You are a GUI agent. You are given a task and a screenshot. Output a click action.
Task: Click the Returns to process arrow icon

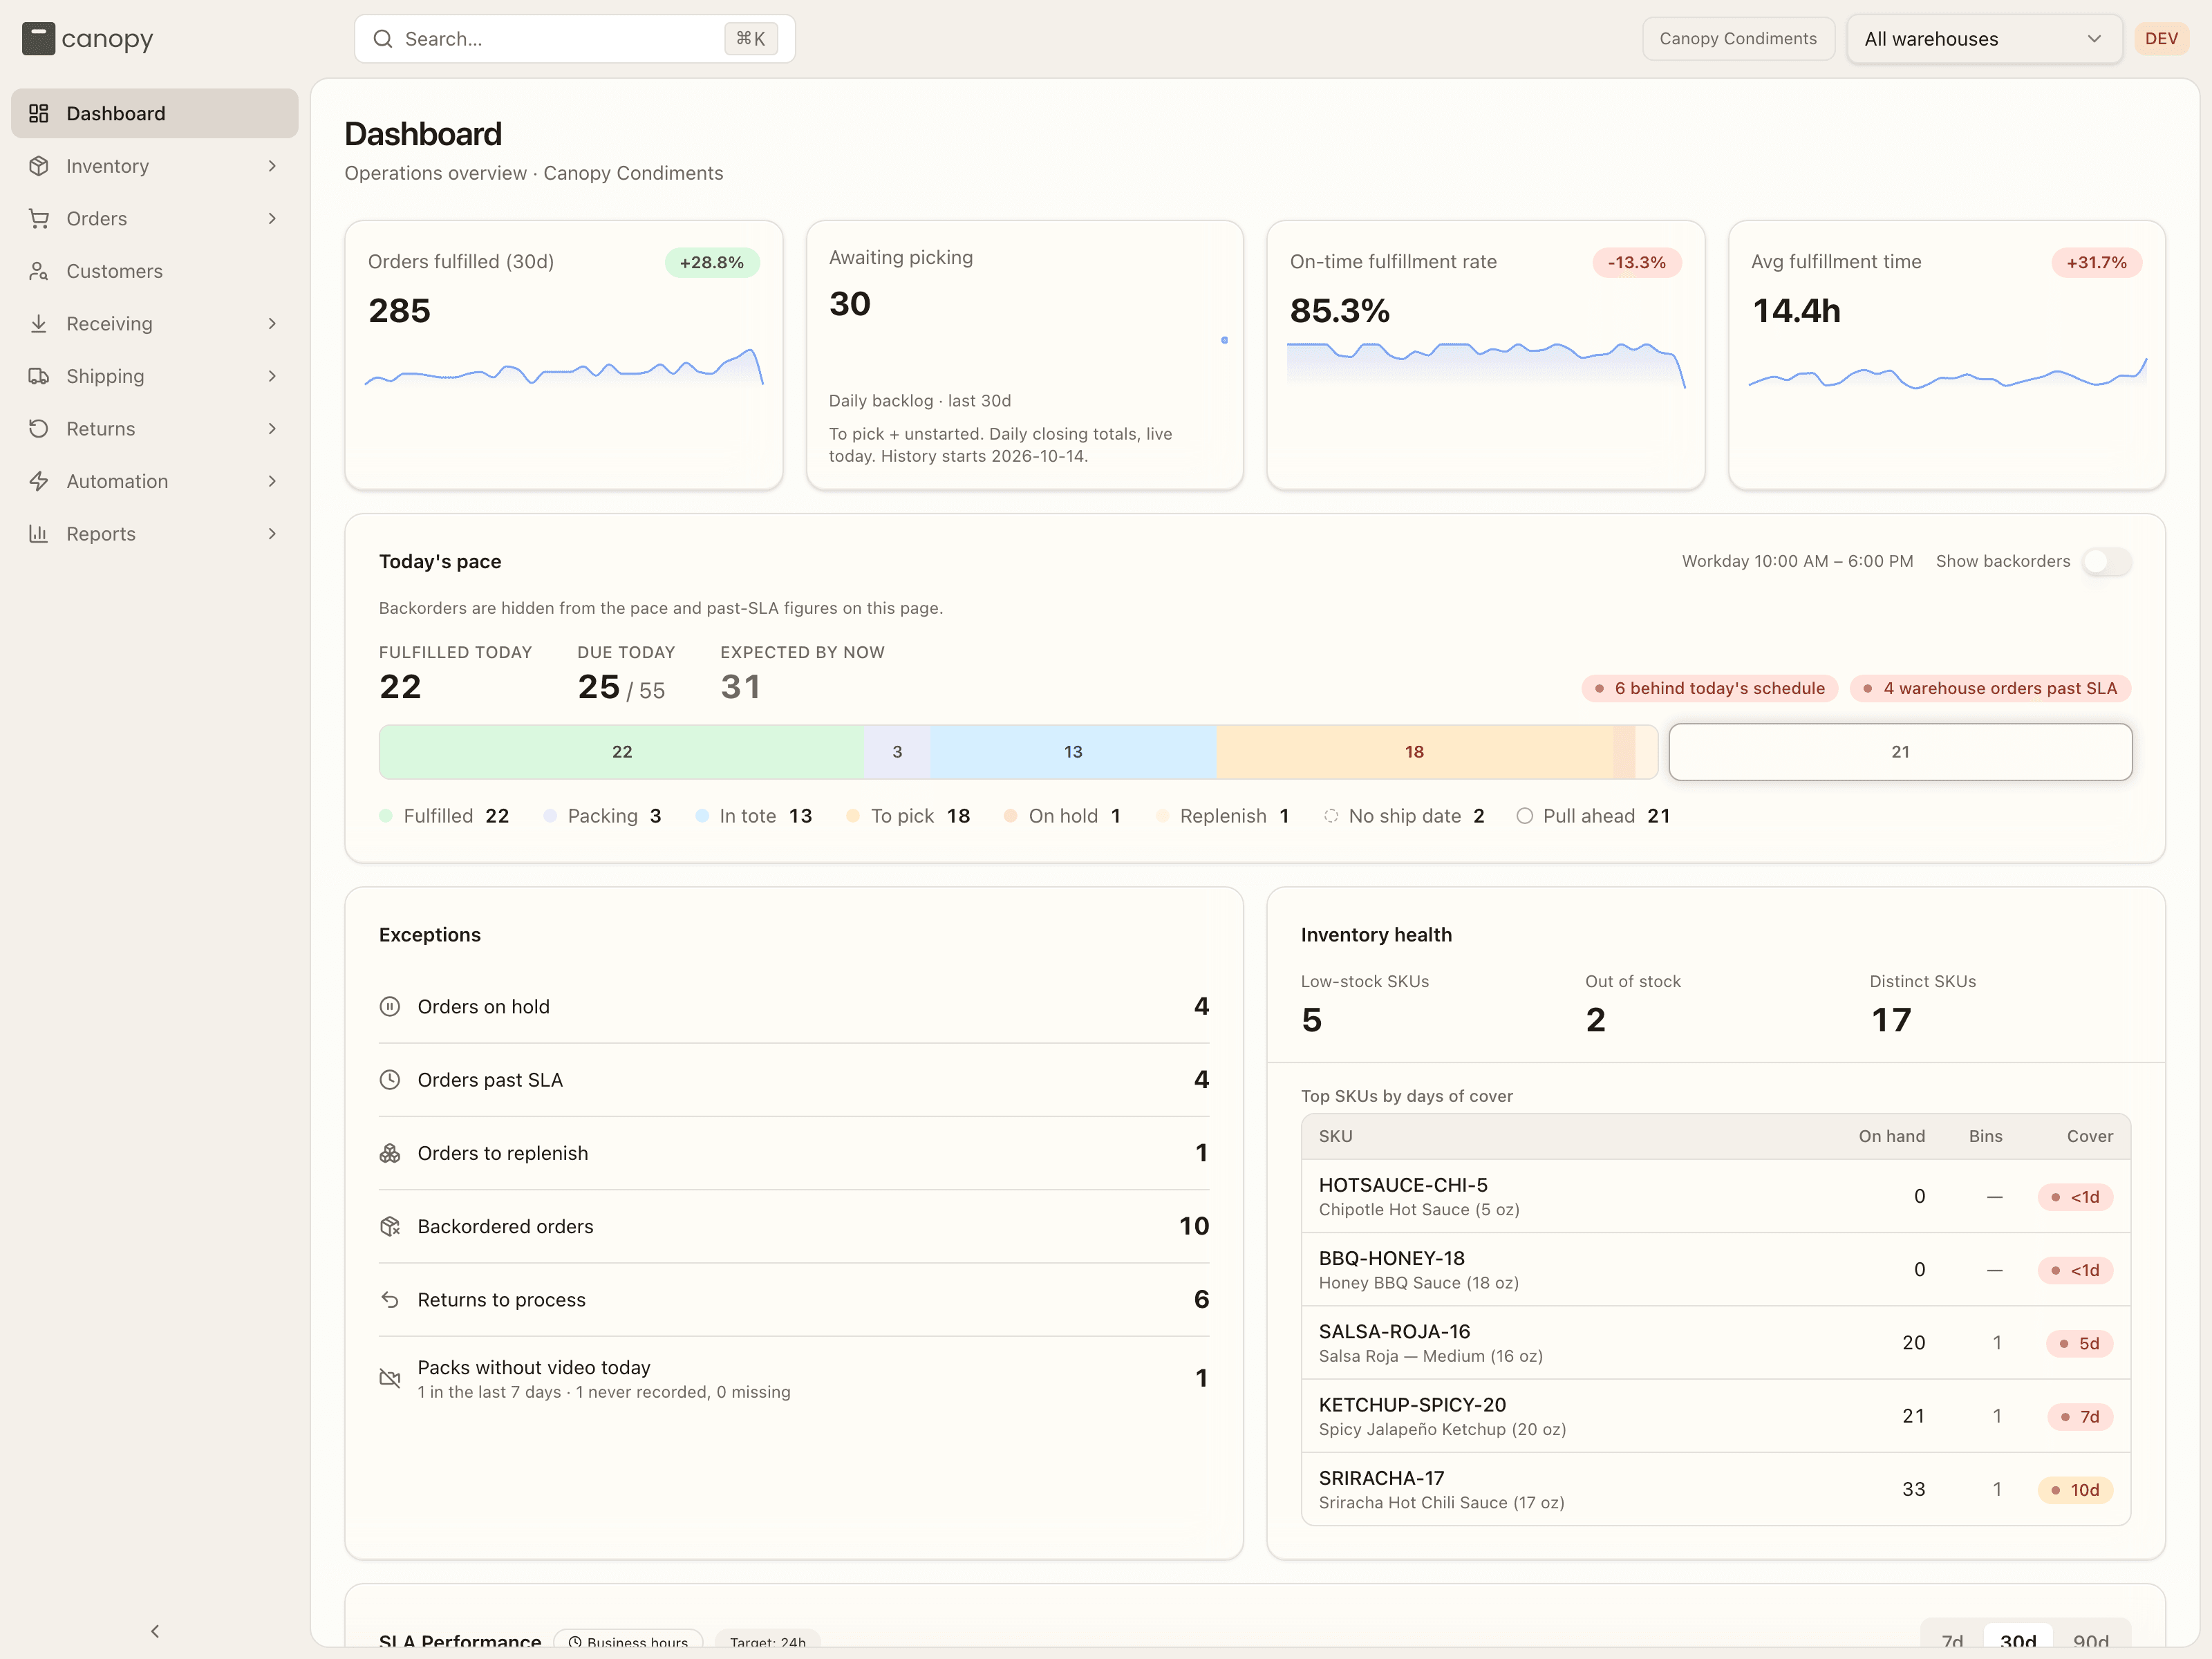click(x=390, y=1299)
